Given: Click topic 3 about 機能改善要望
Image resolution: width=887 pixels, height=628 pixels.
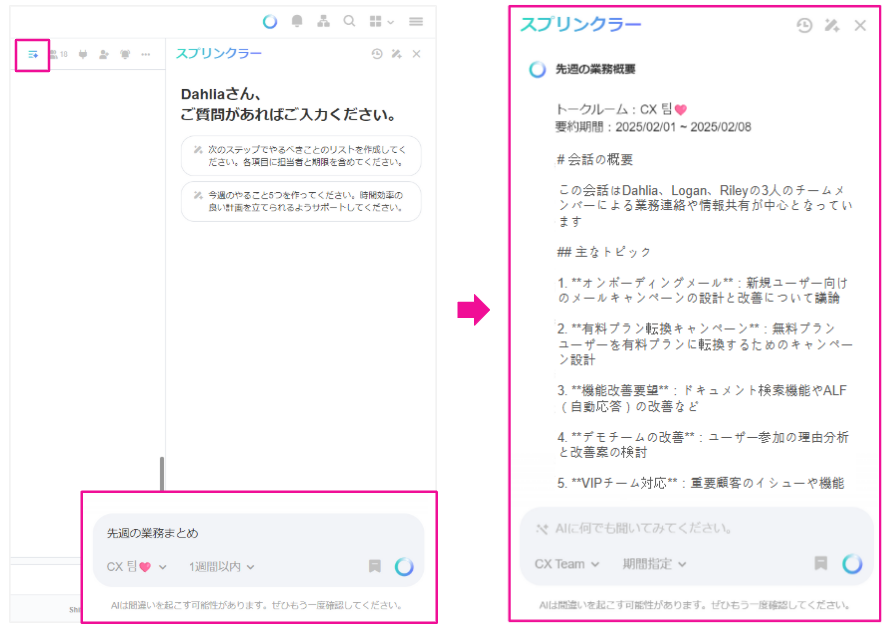Looking at the screenshot, I should (702, 398).
